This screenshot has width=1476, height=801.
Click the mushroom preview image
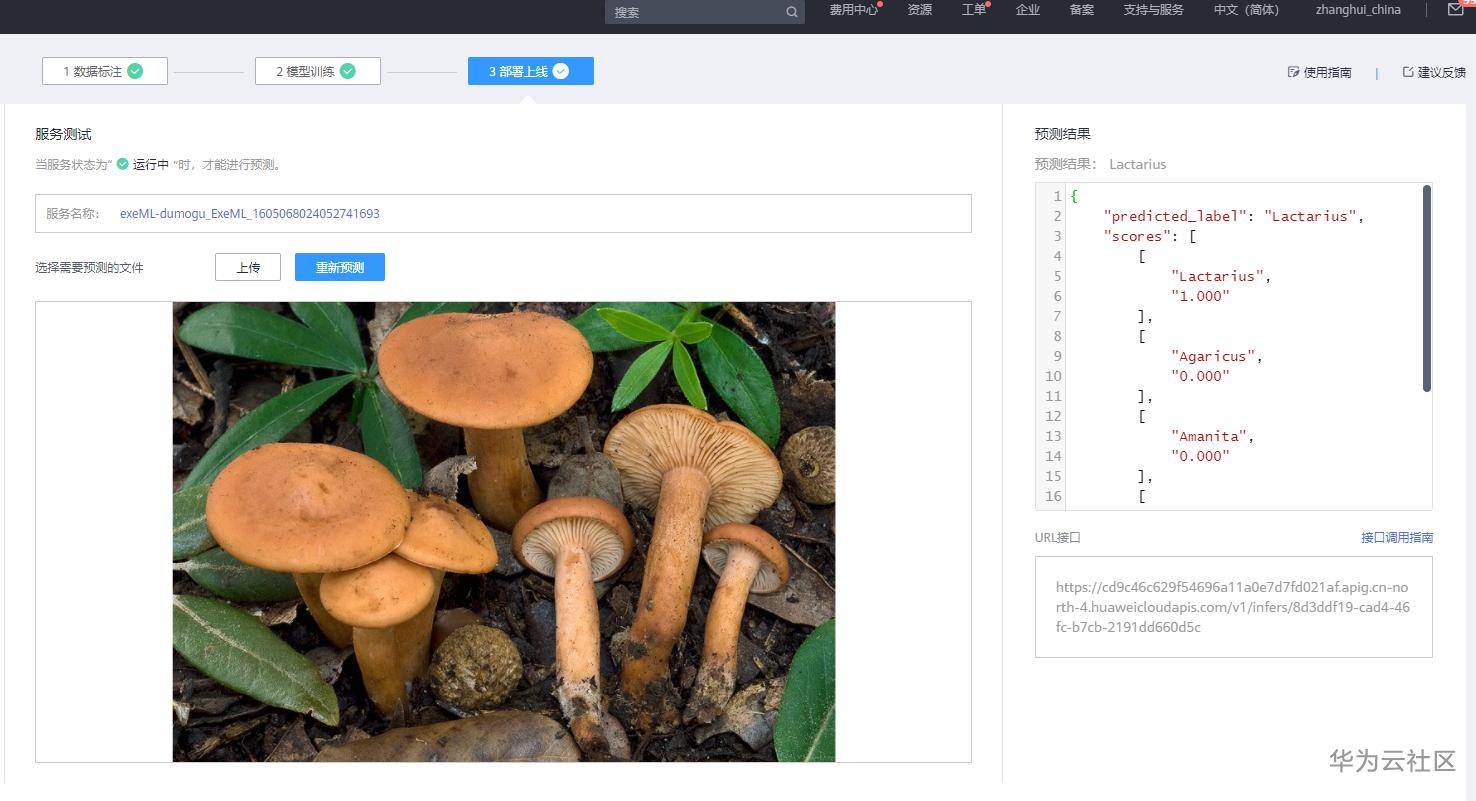(x=502, y=530)
